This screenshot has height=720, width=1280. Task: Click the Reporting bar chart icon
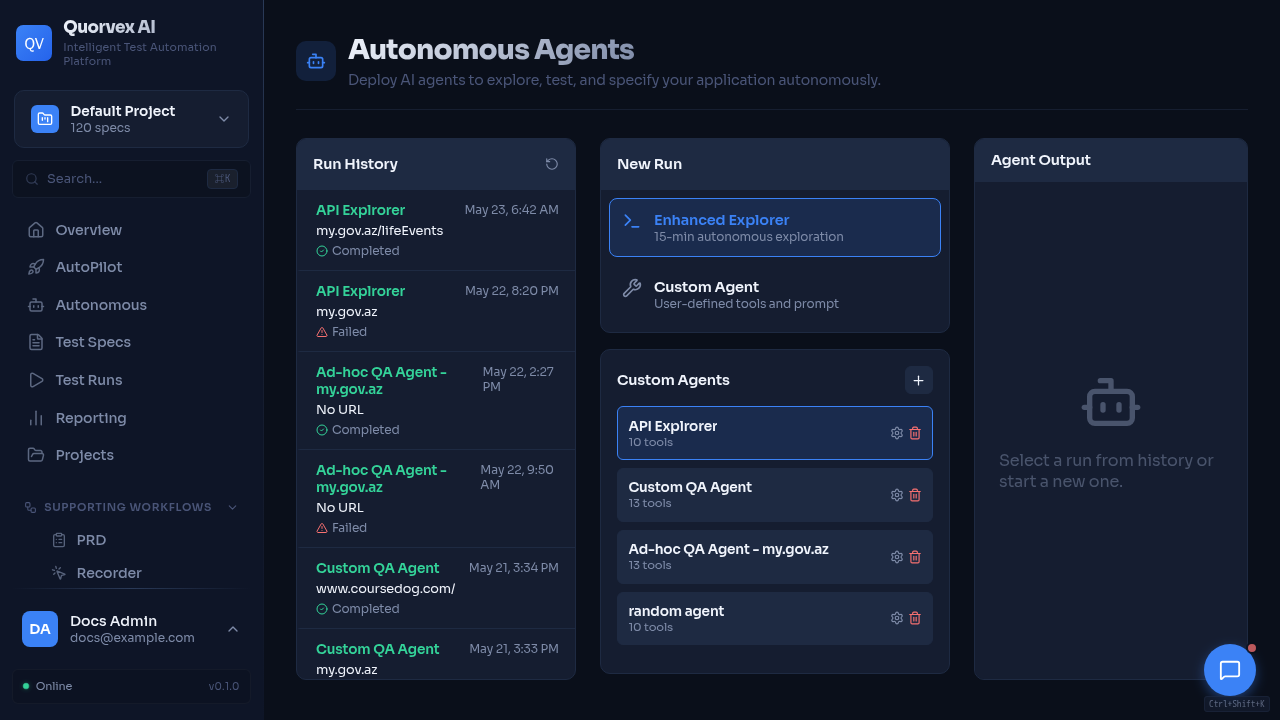(x=36, y=418)
